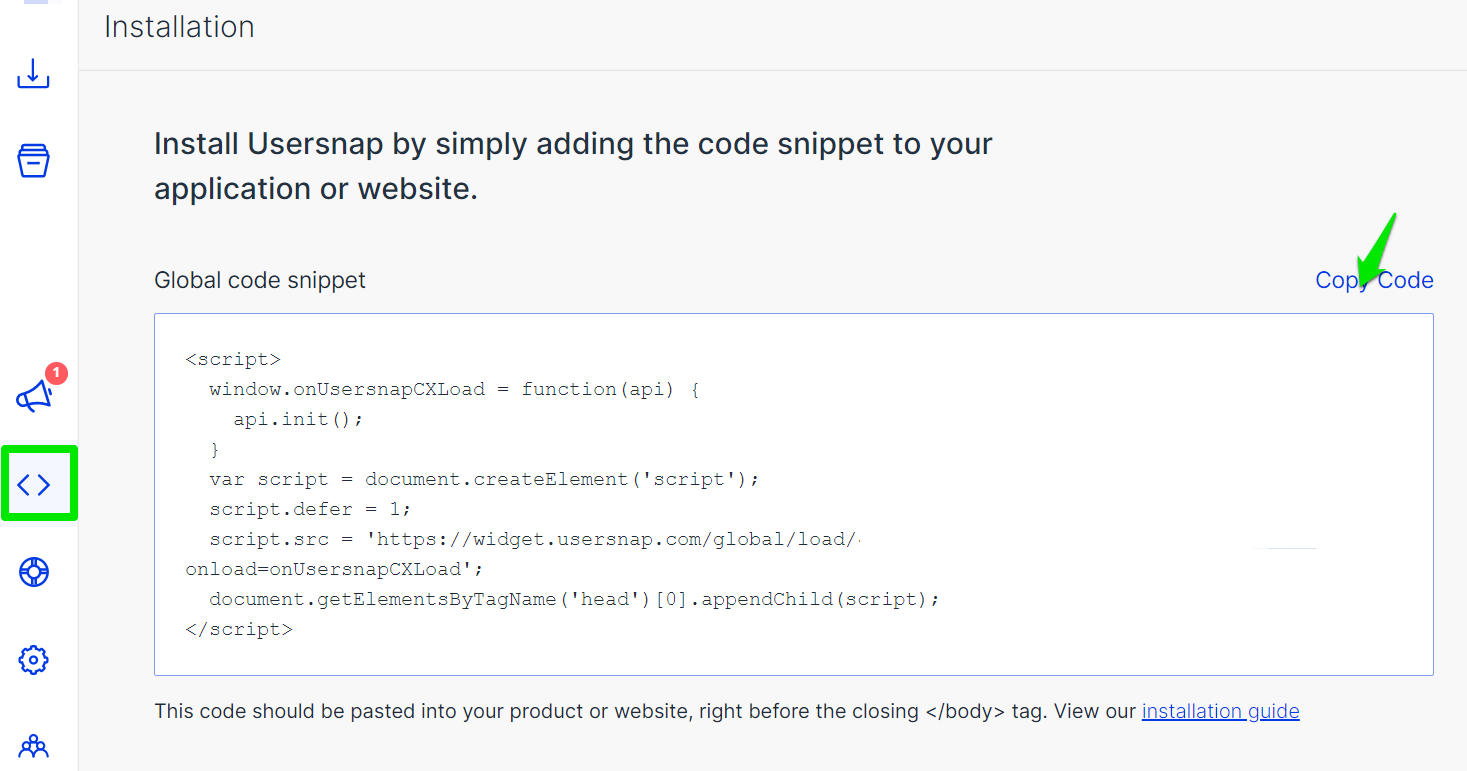Click the Copy Code link
Viewport: 1467px width, 771px height.
pyautogui.click(x=1374, y=281)
